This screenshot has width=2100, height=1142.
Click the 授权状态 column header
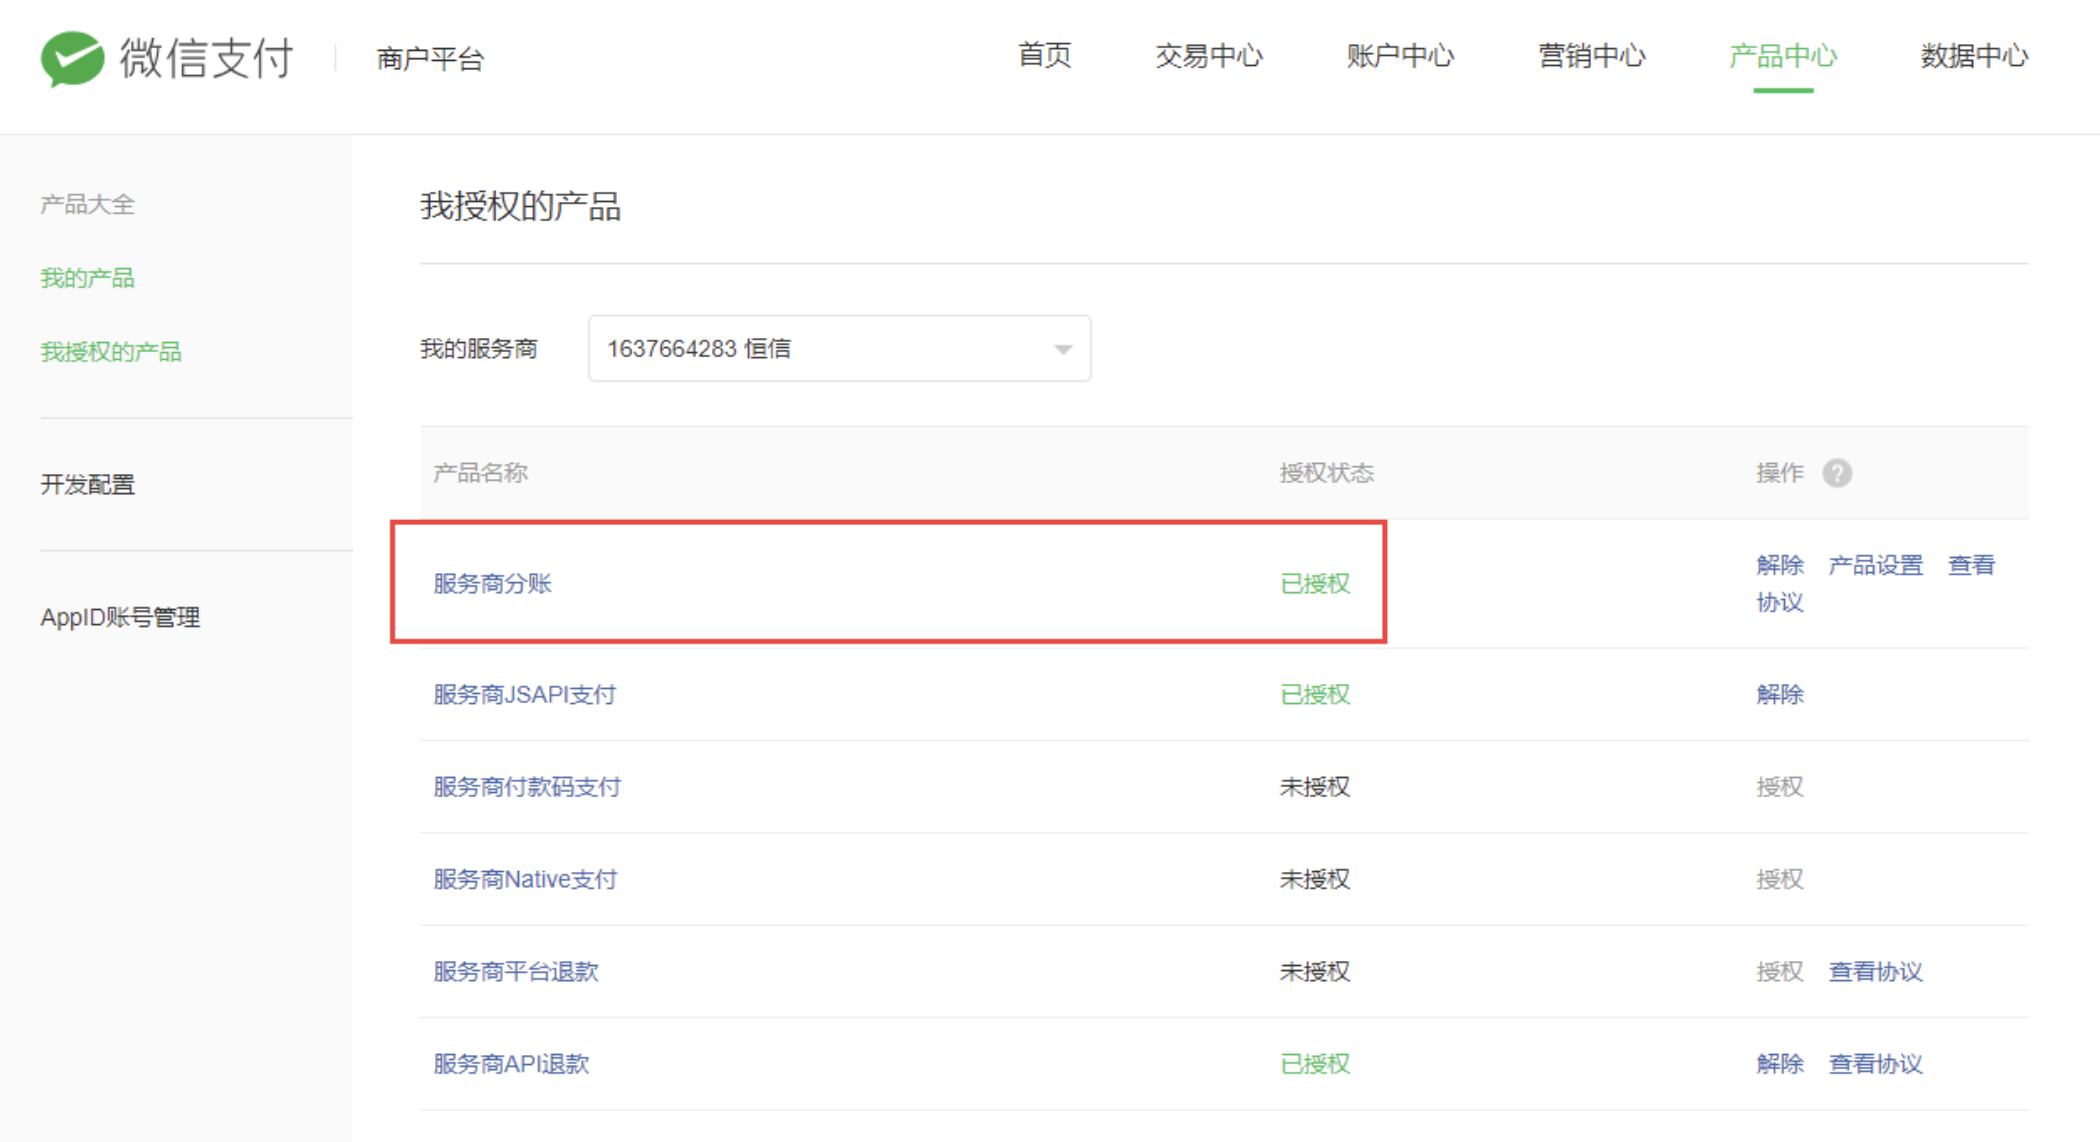point(1326,473)
